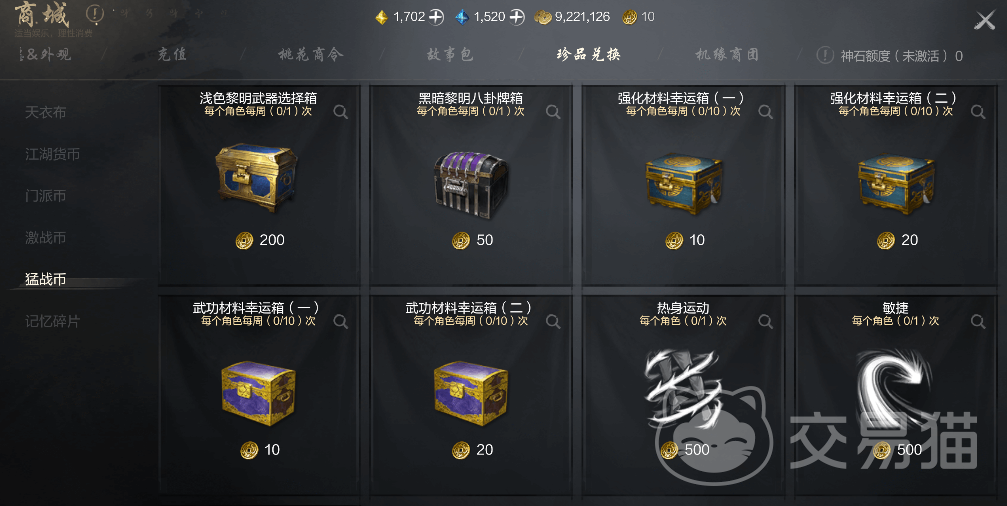
Task: Switch to the 珍品兑换 tab
Action: 588,55
